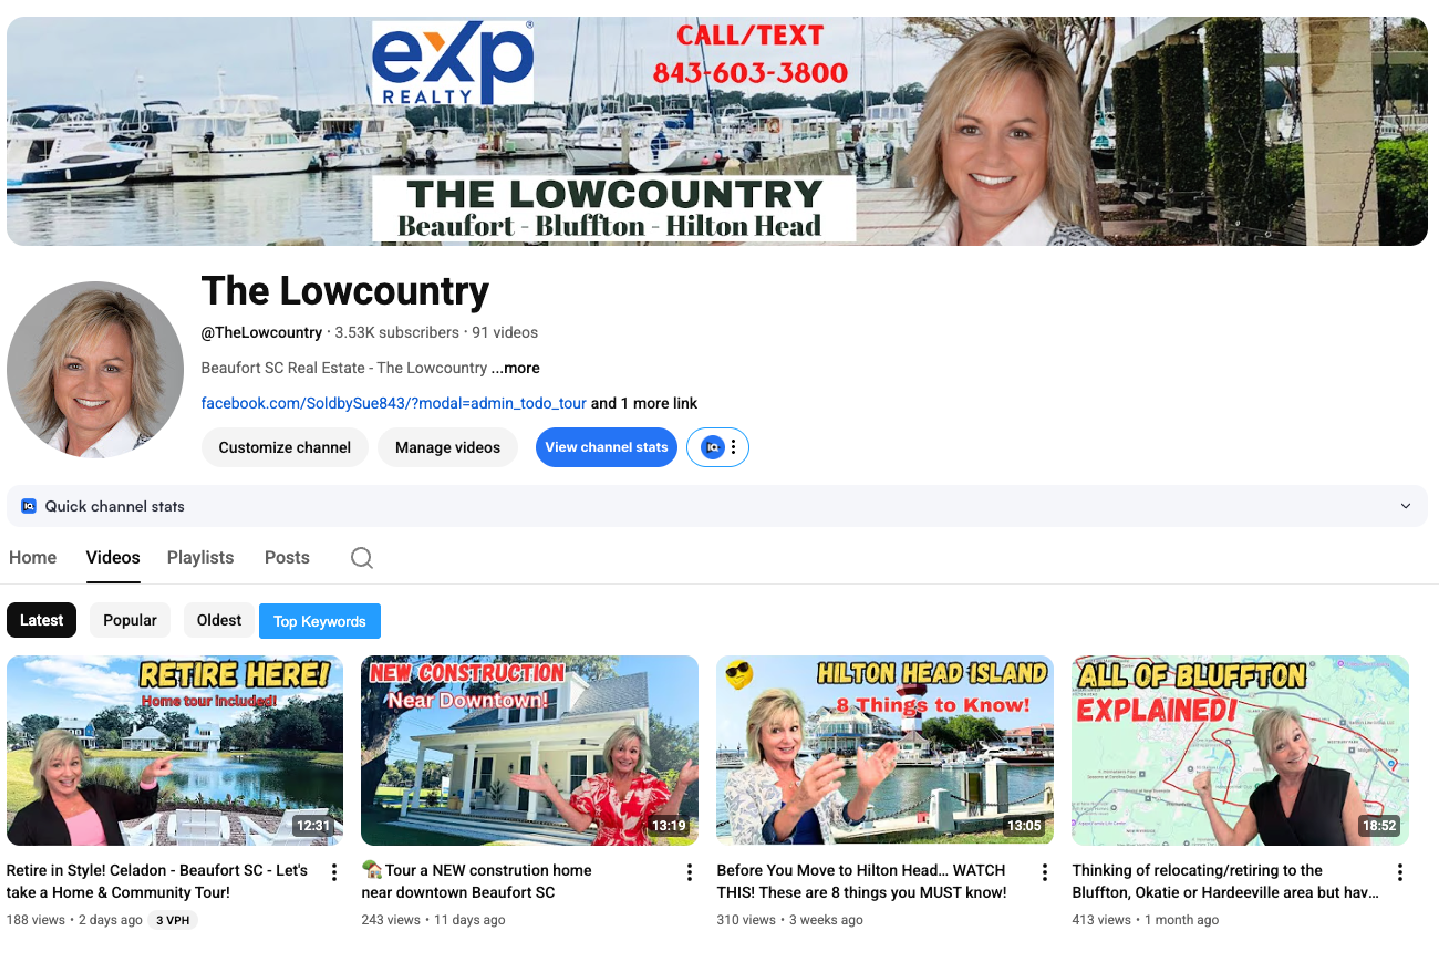Click the Top Keywords blue button
Image resolution: width=1440 pixels, height=960 pixels.
pyautogui.click(x=320, y=621)
